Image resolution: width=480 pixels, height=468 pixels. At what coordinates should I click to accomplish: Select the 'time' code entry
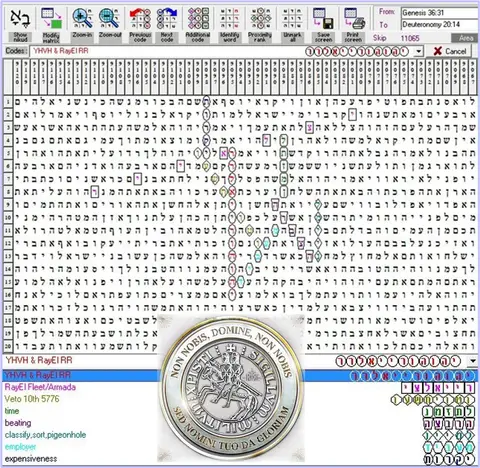12,411
